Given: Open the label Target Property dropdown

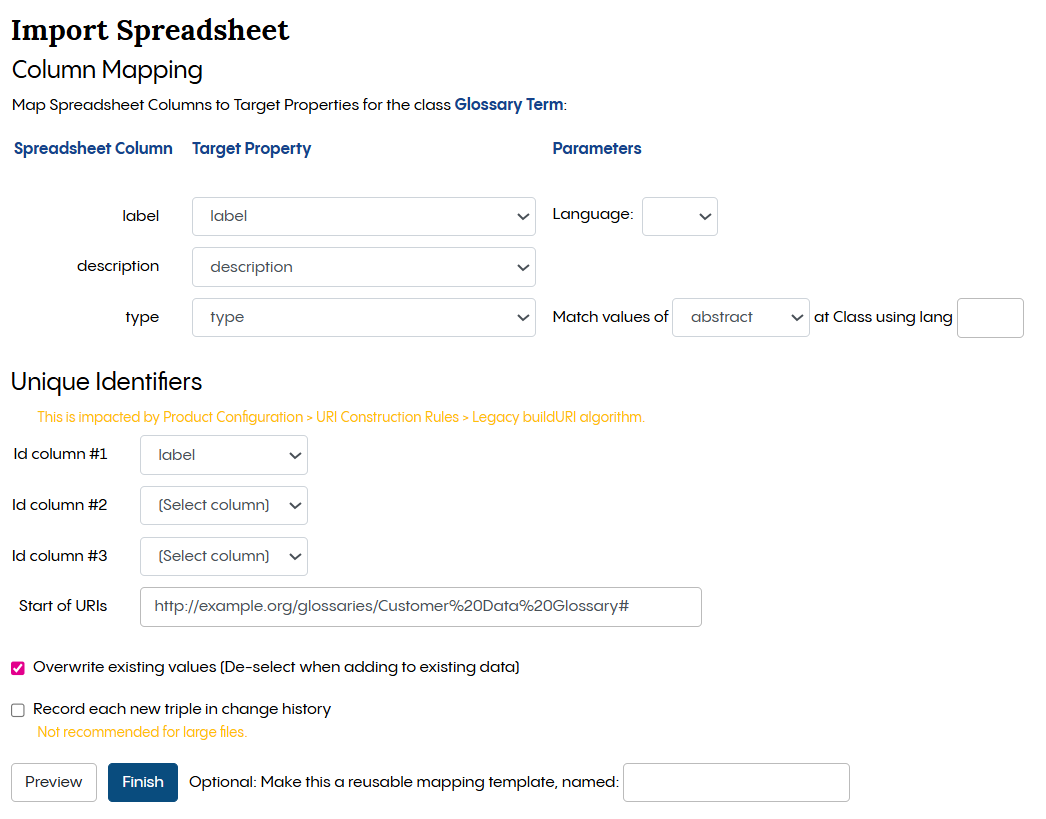Looking at the screenshot, I should pos(363,216).
